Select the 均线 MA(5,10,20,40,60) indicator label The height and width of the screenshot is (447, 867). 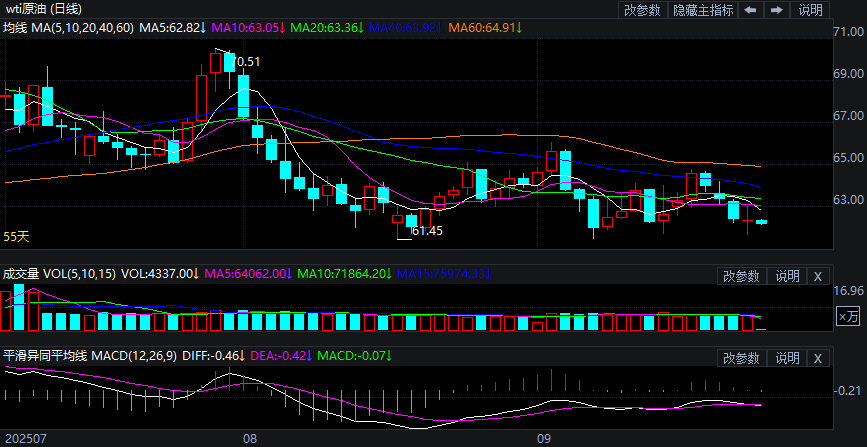click(x=67, y=27)
